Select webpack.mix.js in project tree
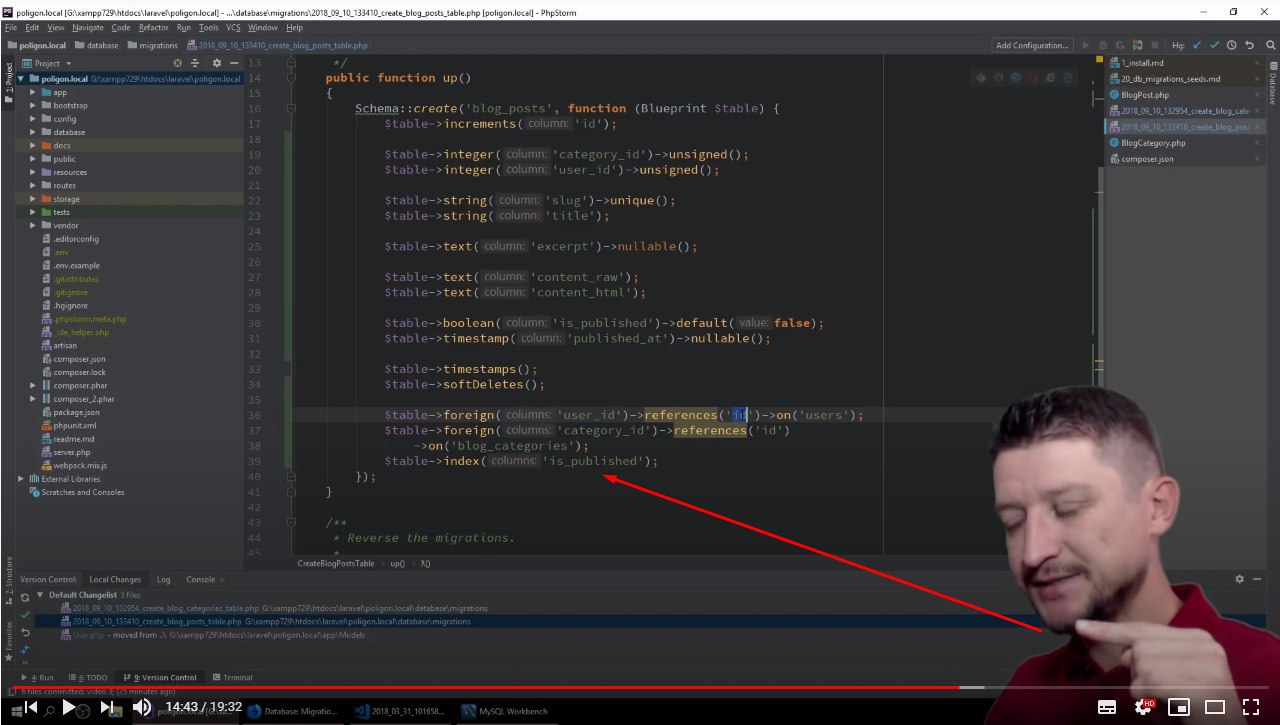This screenshot has height=725, width=1280. click(x=80, y=465)
